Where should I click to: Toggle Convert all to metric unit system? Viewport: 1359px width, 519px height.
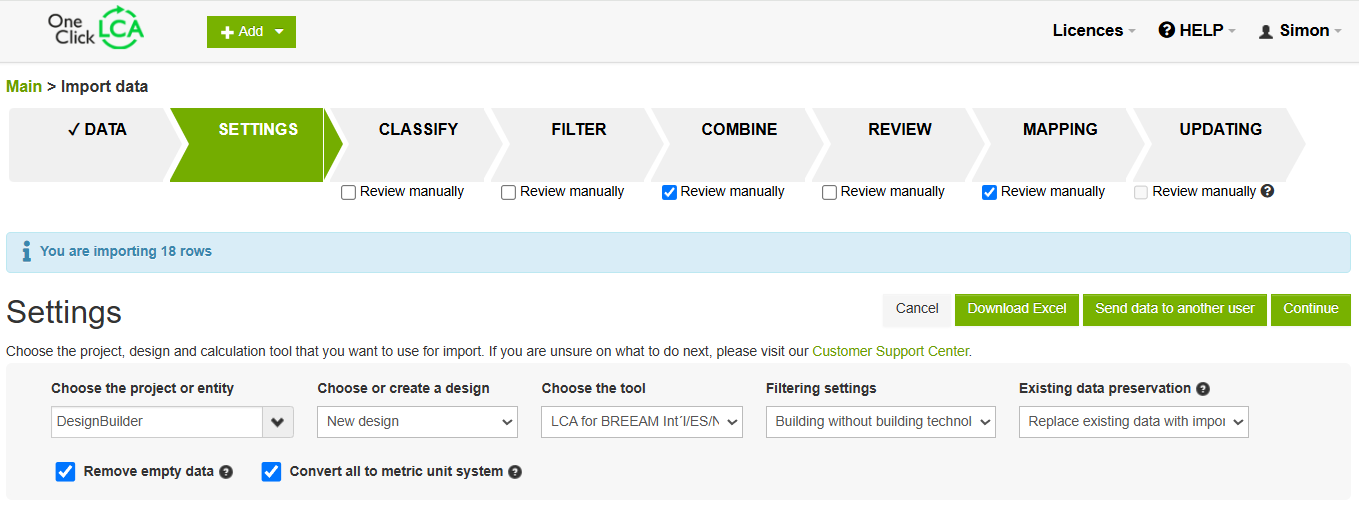[271, 472]
